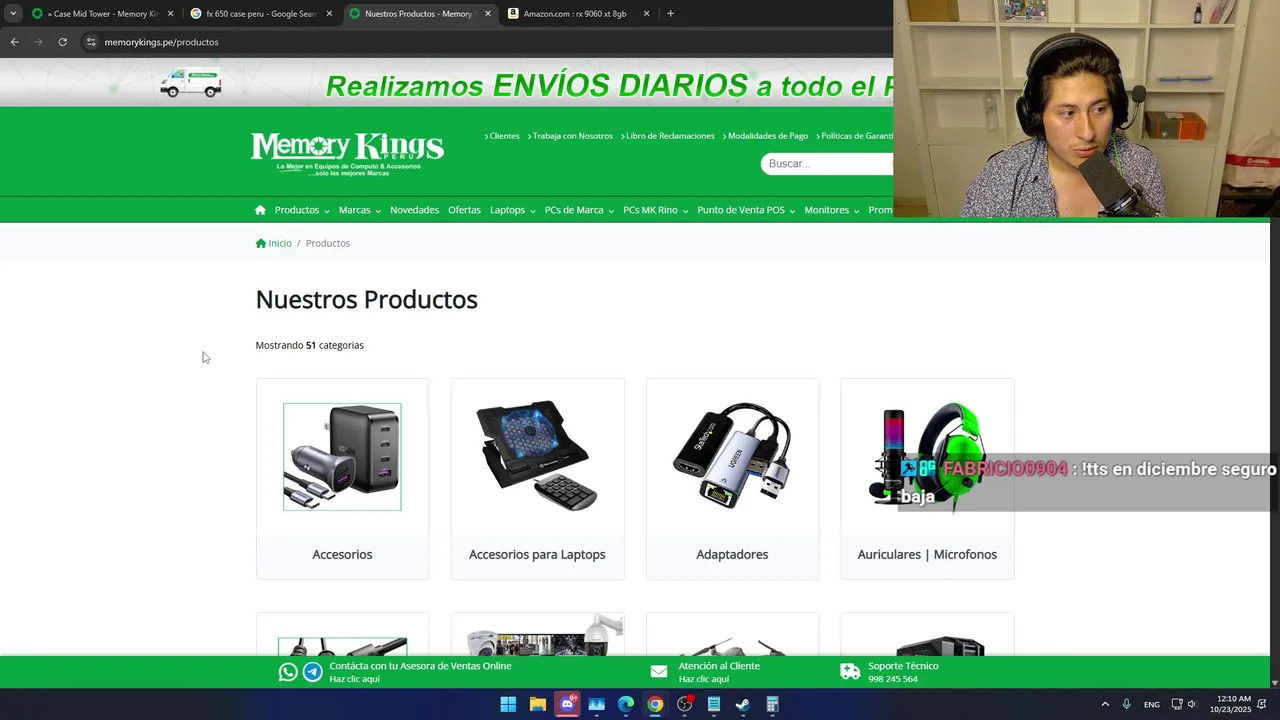Open the Accesorios category image
The width and height of the screenshot is (1280, 720).
point(342,457)
